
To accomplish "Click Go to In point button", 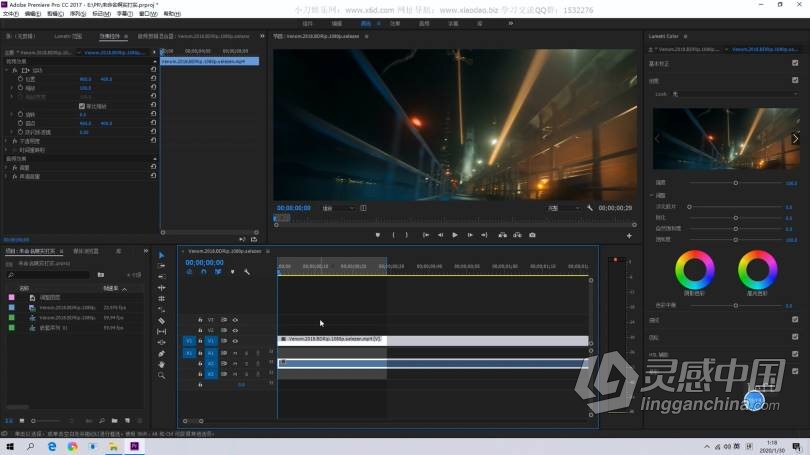I will 426,235.
